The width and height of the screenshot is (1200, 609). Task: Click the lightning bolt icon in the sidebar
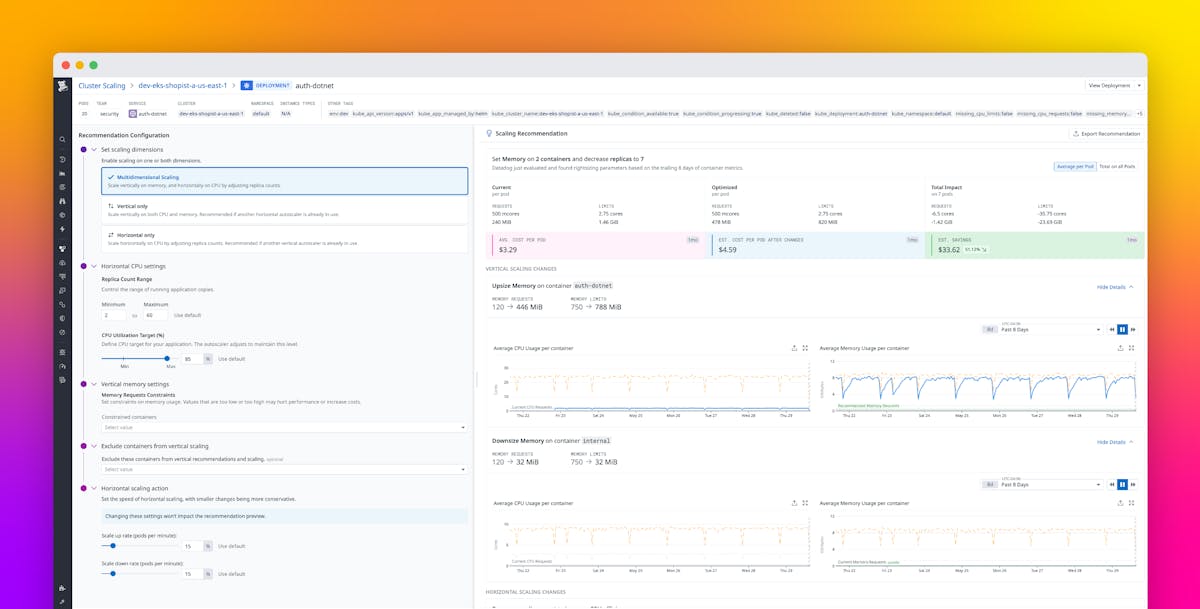coord(62,227)
